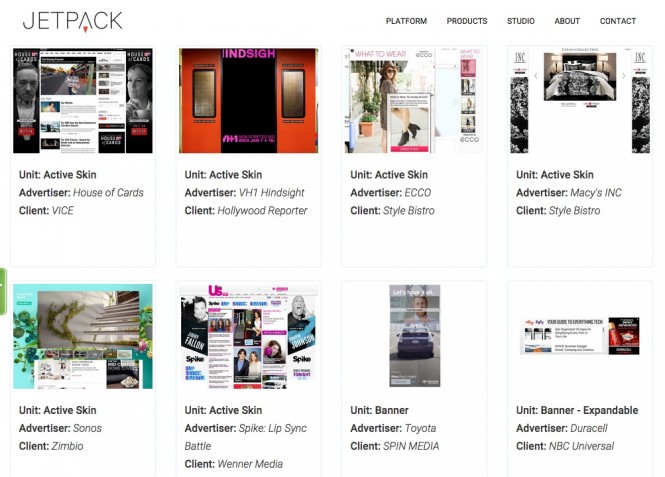665x477 pixels.
Task: Click the Jetpack logo
Action: 73,22
